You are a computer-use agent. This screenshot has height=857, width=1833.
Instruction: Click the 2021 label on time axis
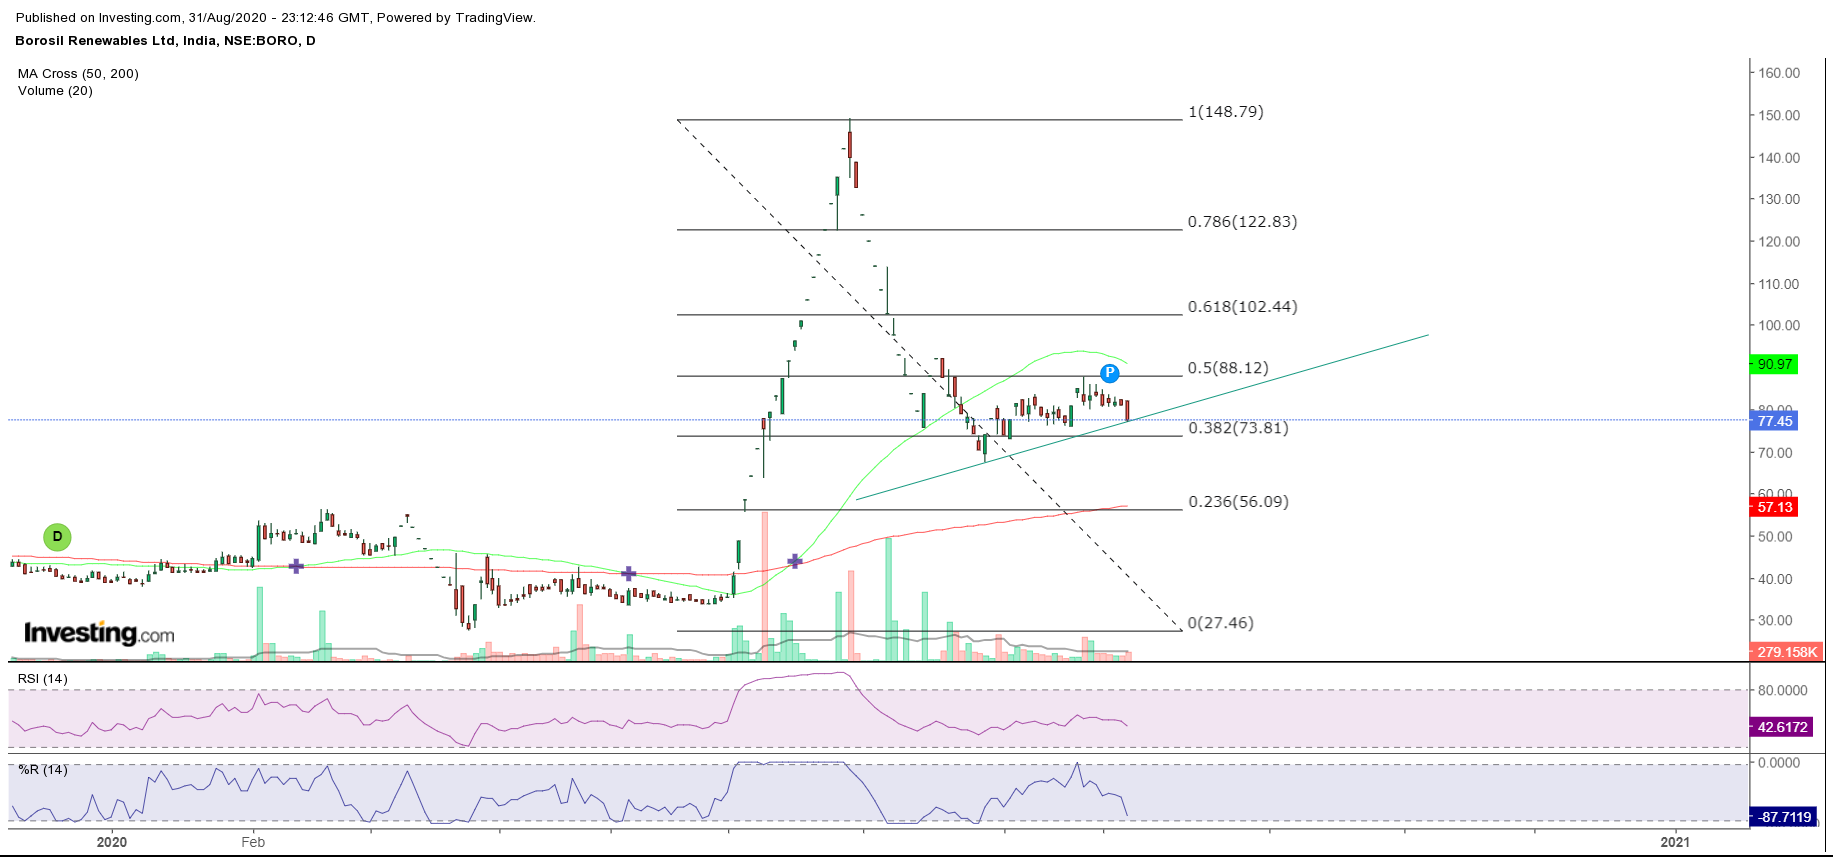pyautogui.click(x=1675, y=842)
